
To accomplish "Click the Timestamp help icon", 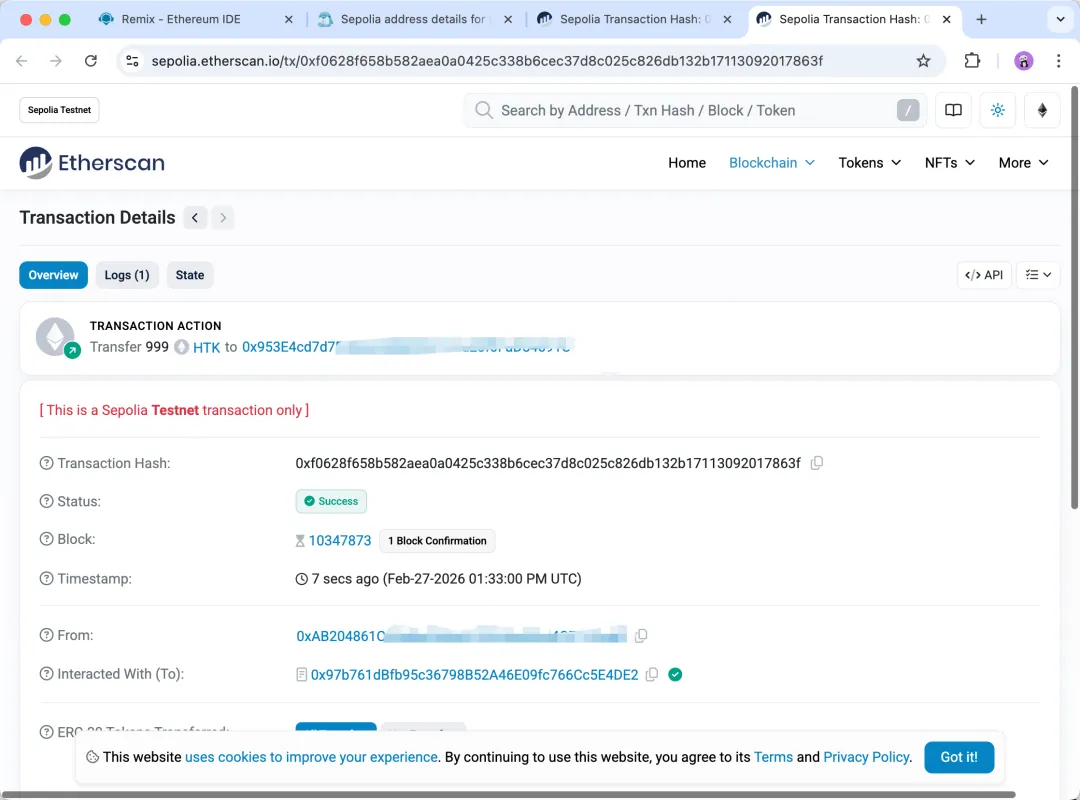I will coord(46,579).
